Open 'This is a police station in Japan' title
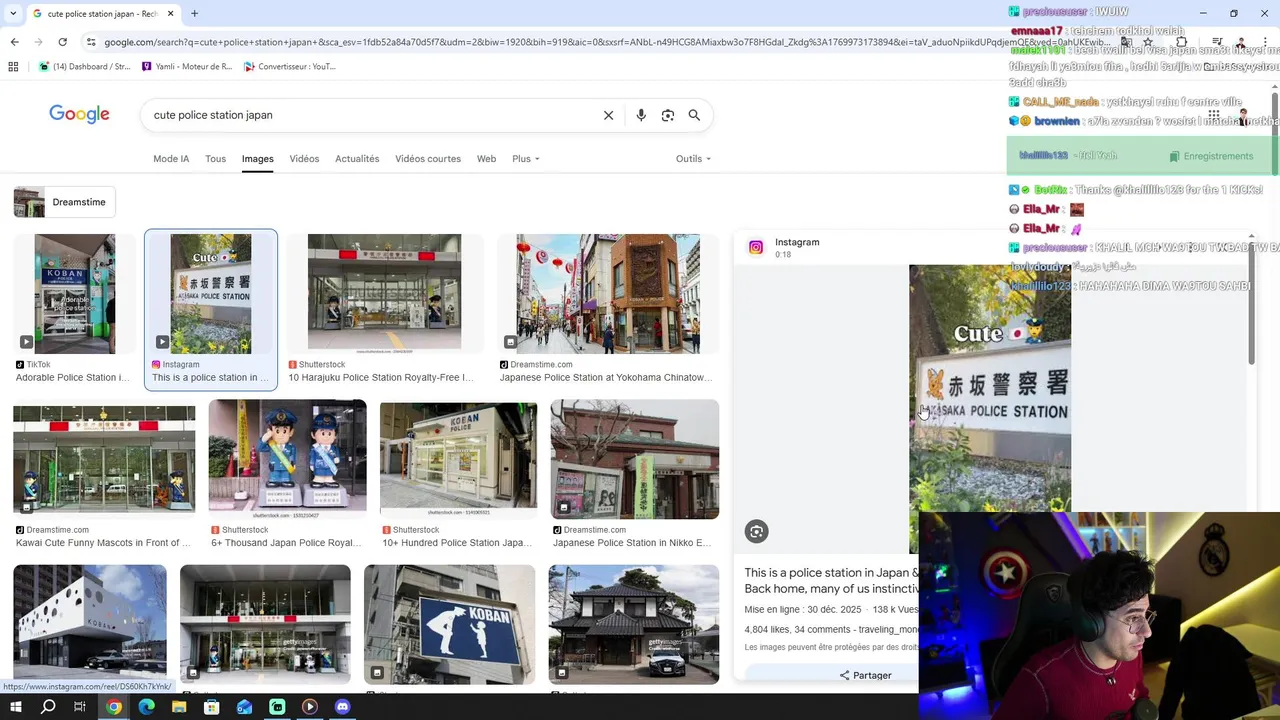The height and width of the screenshot is (720, 1280). pos(832,581)
